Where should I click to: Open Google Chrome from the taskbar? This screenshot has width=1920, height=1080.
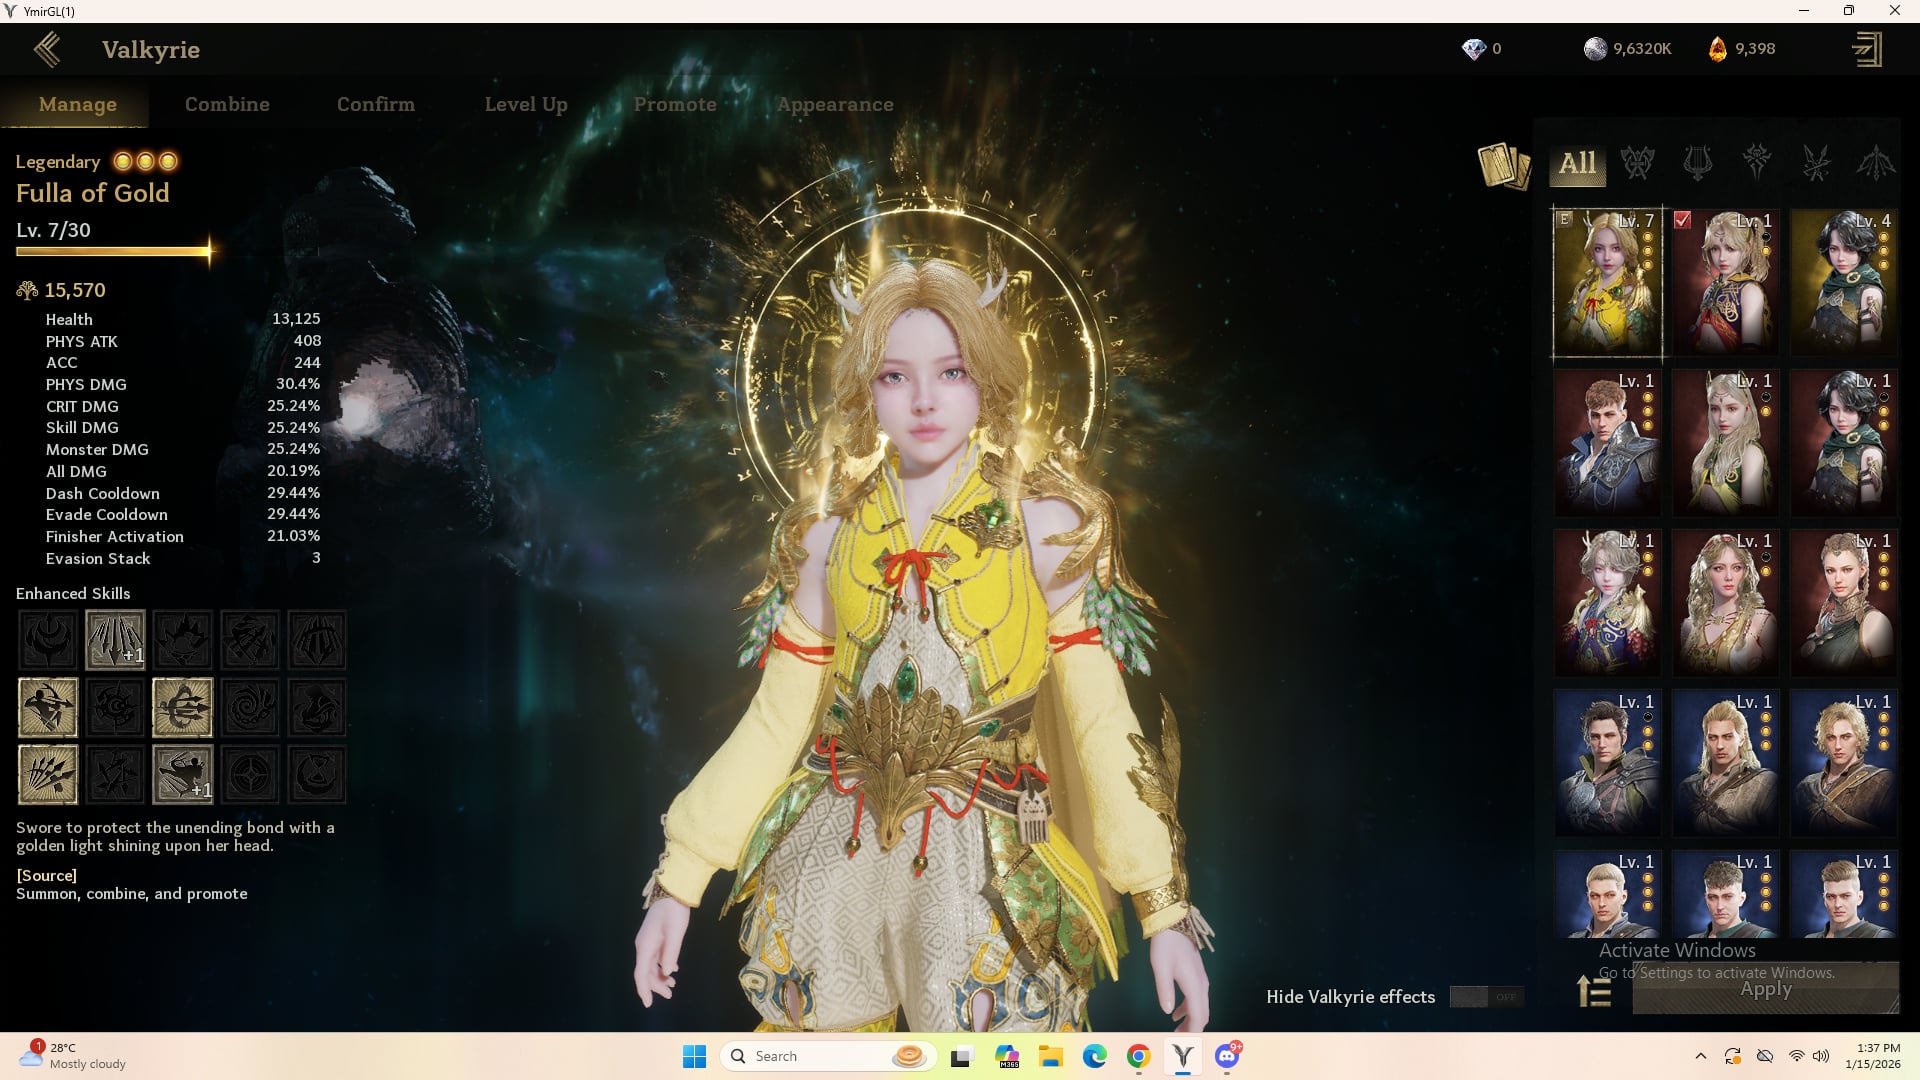click(x=1138, y=1056)
